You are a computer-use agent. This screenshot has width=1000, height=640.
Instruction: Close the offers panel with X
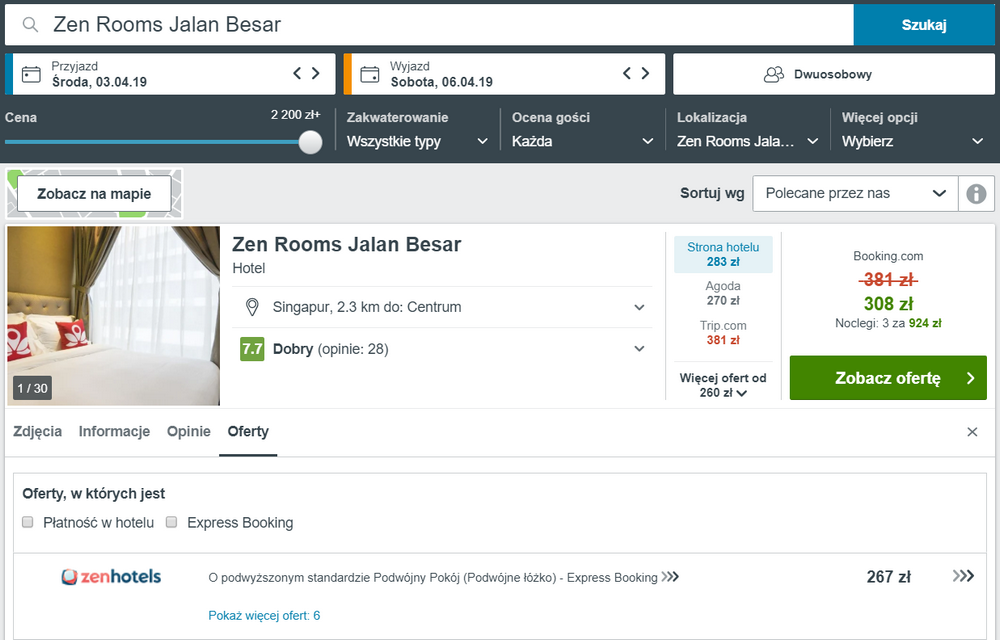coord(972,432)
